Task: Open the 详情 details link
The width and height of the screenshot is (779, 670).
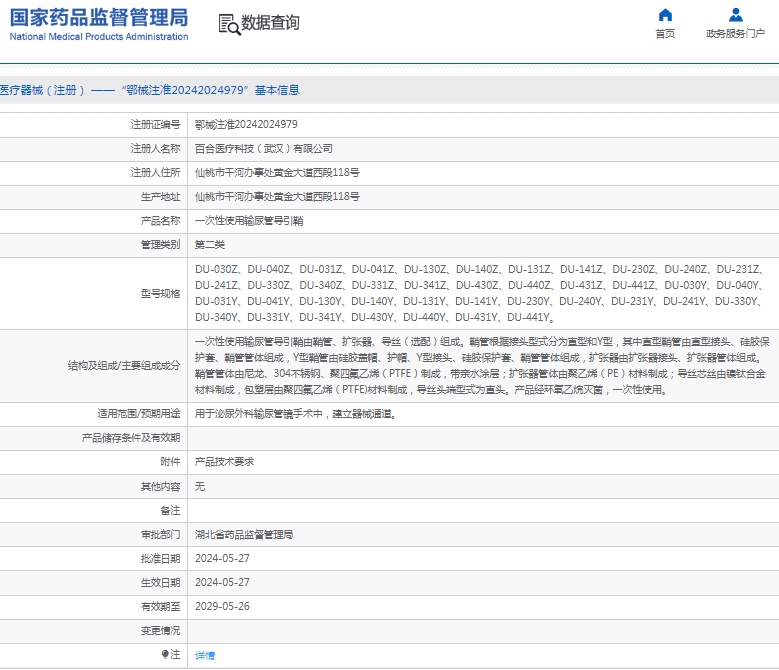Action: coord(205,656)
